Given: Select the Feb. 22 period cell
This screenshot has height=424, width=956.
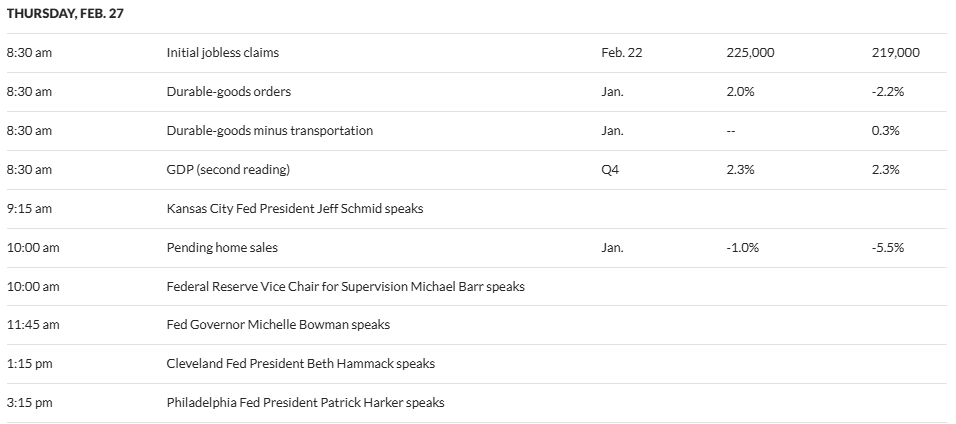Looking at the screenshot, I should click(x=621, y=52).
